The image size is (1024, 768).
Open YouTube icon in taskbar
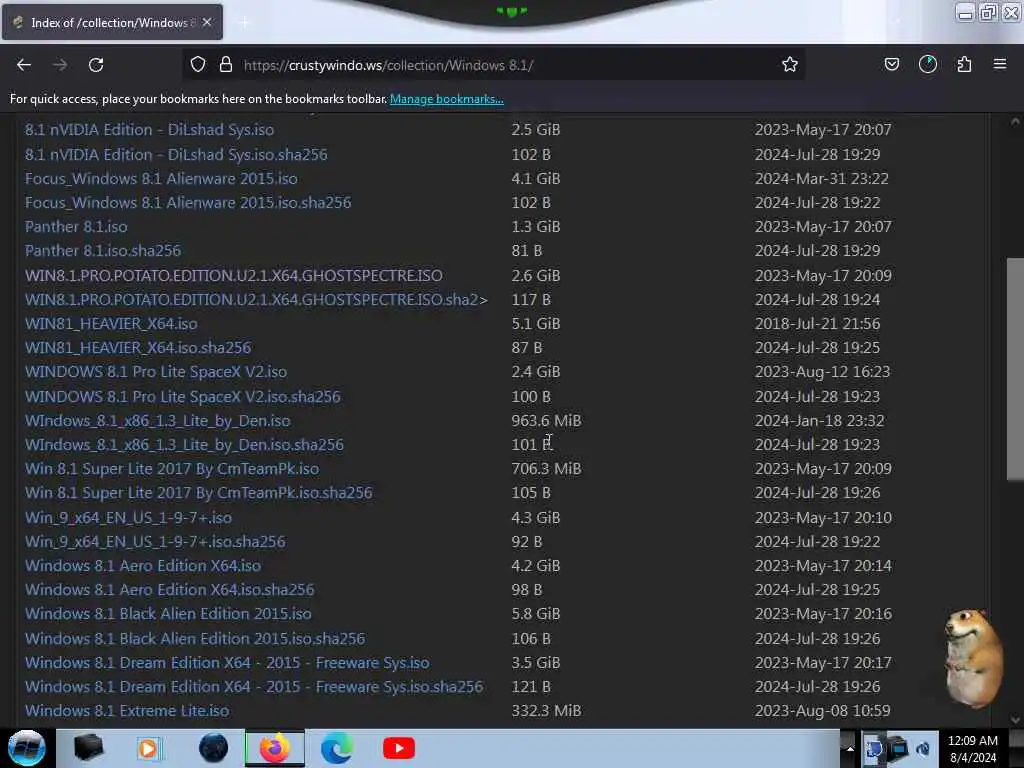point(398,748)
